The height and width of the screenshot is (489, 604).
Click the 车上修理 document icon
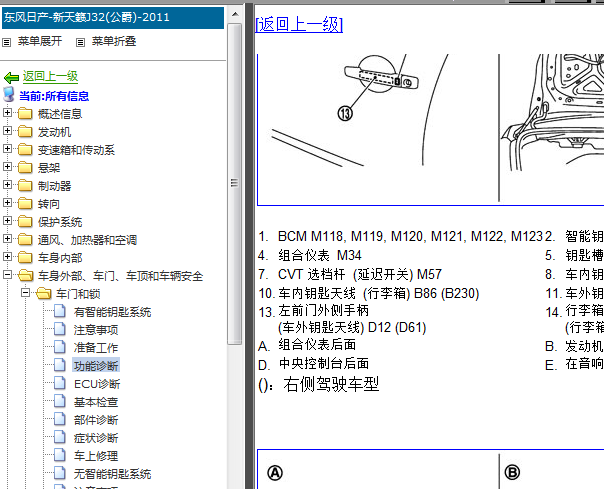click(60, 455)
